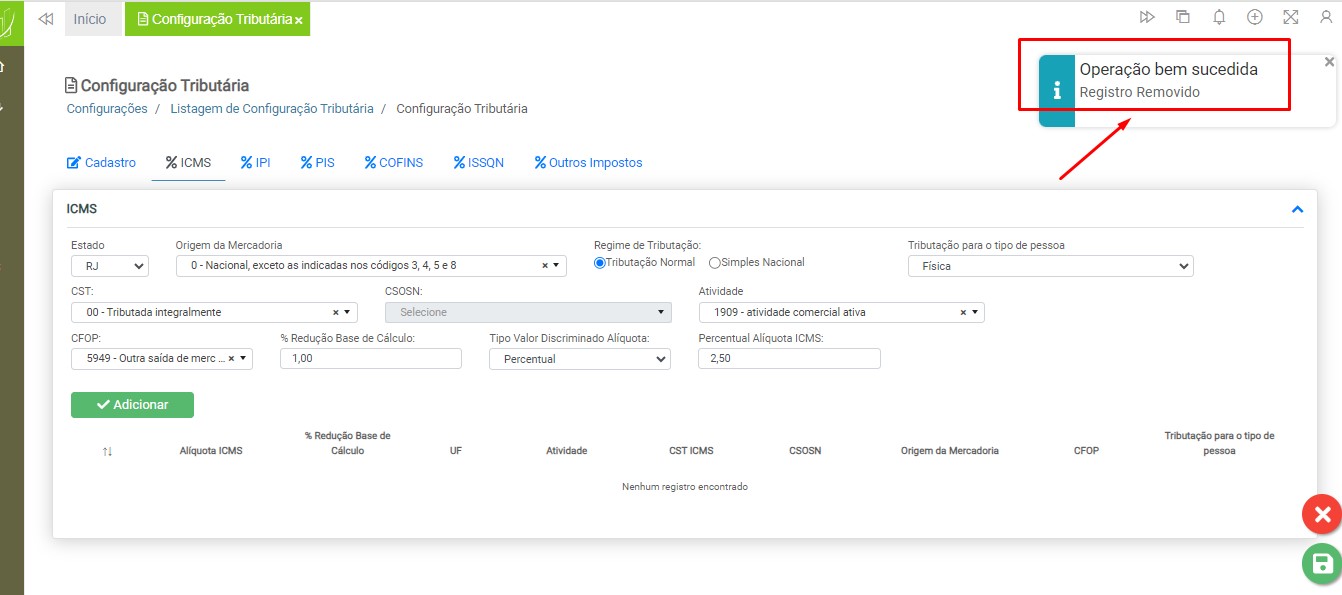
Task: Click the double-arrow forward icon in top bar
Action: [x=1147, y=17]
